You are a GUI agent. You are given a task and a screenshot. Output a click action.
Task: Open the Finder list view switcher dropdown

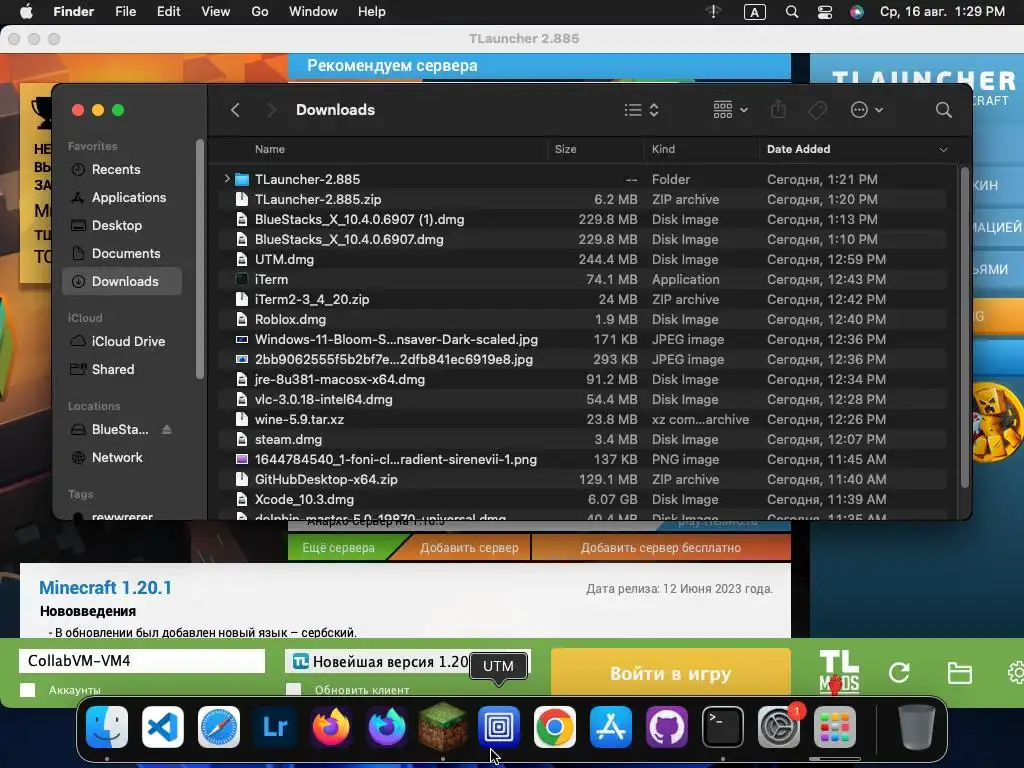click(641, 110)
